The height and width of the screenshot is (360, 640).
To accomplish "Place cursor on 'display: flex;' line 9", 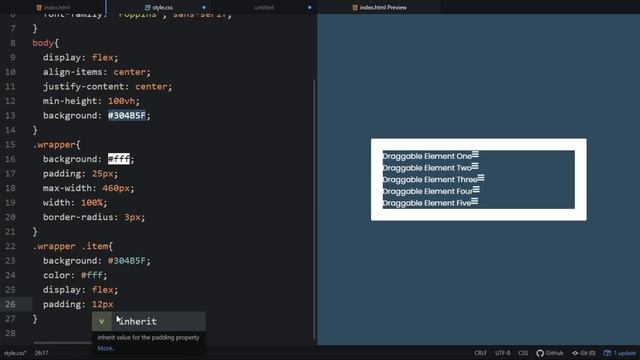I will point(80,58).
